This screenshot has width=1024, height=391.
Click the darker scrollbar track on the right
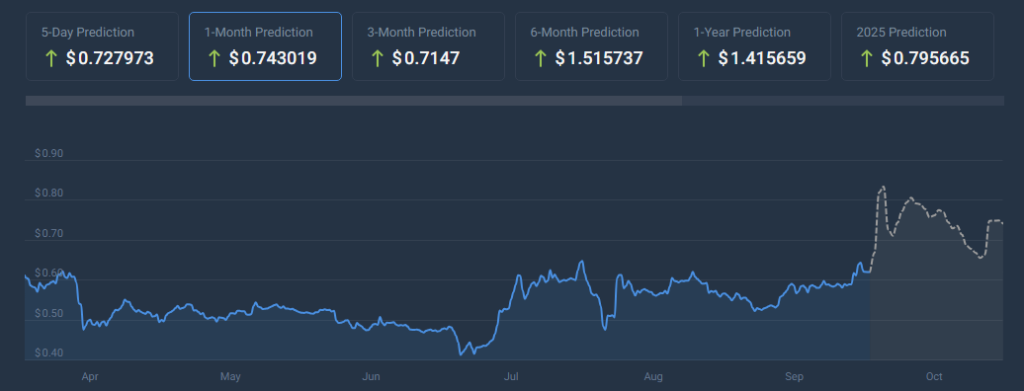(x=842, y=101)
